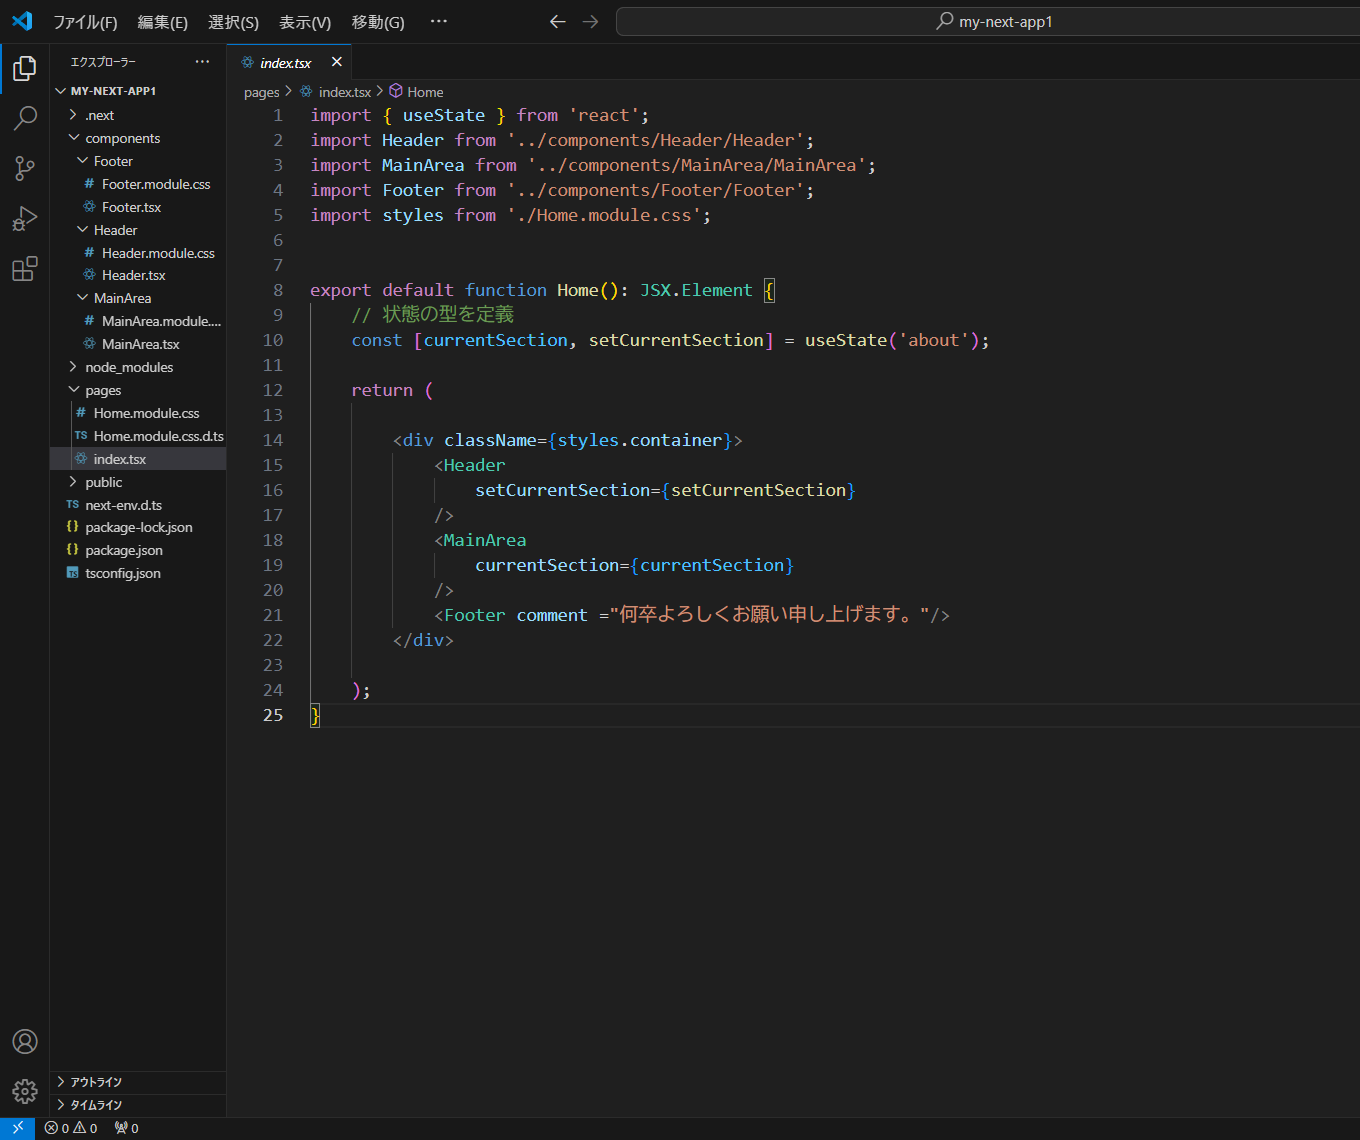Expand the Timeline (タイムライン) panel
The width and height of the screenshot is (1360, 1140).
(x=96, y=1105)
